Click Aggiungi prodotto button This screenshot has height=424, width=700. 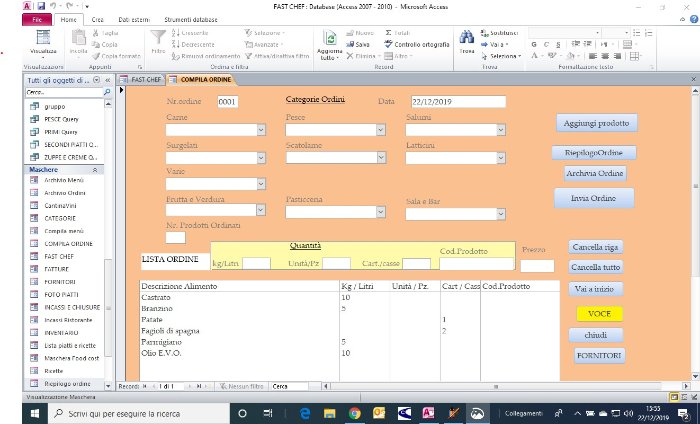[596, 123]
